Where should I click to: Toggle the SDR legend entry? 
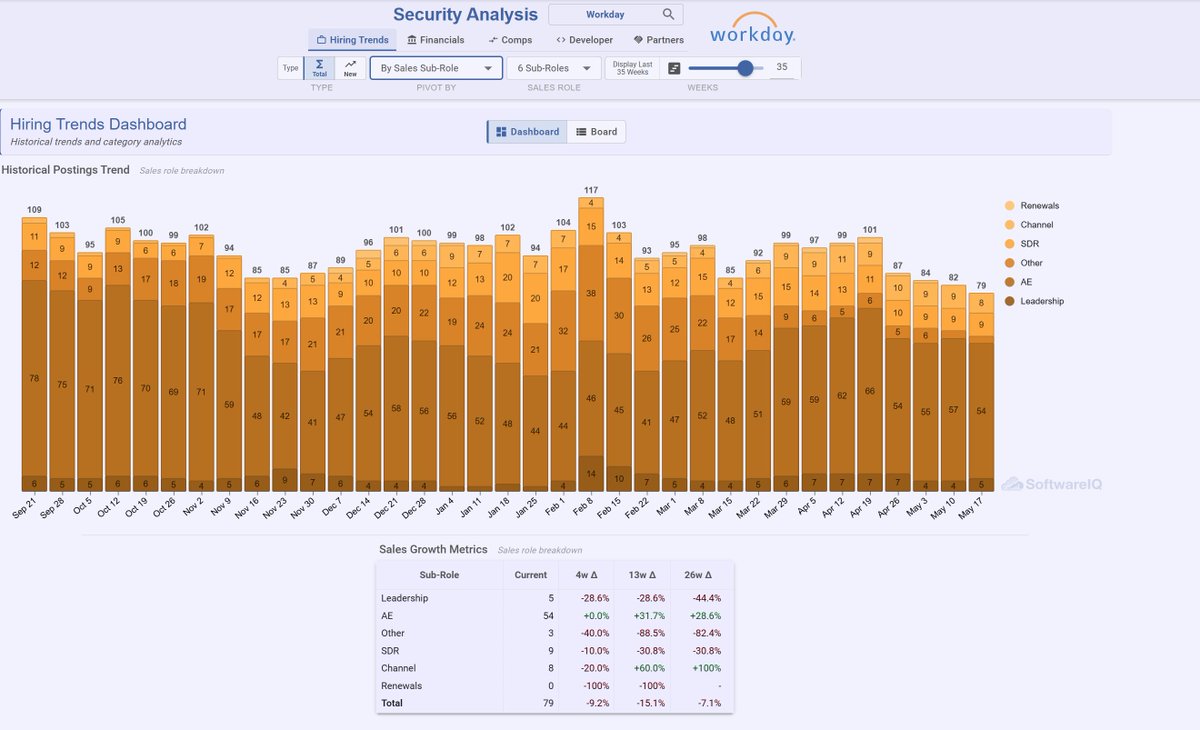(x=1023, y=244)
